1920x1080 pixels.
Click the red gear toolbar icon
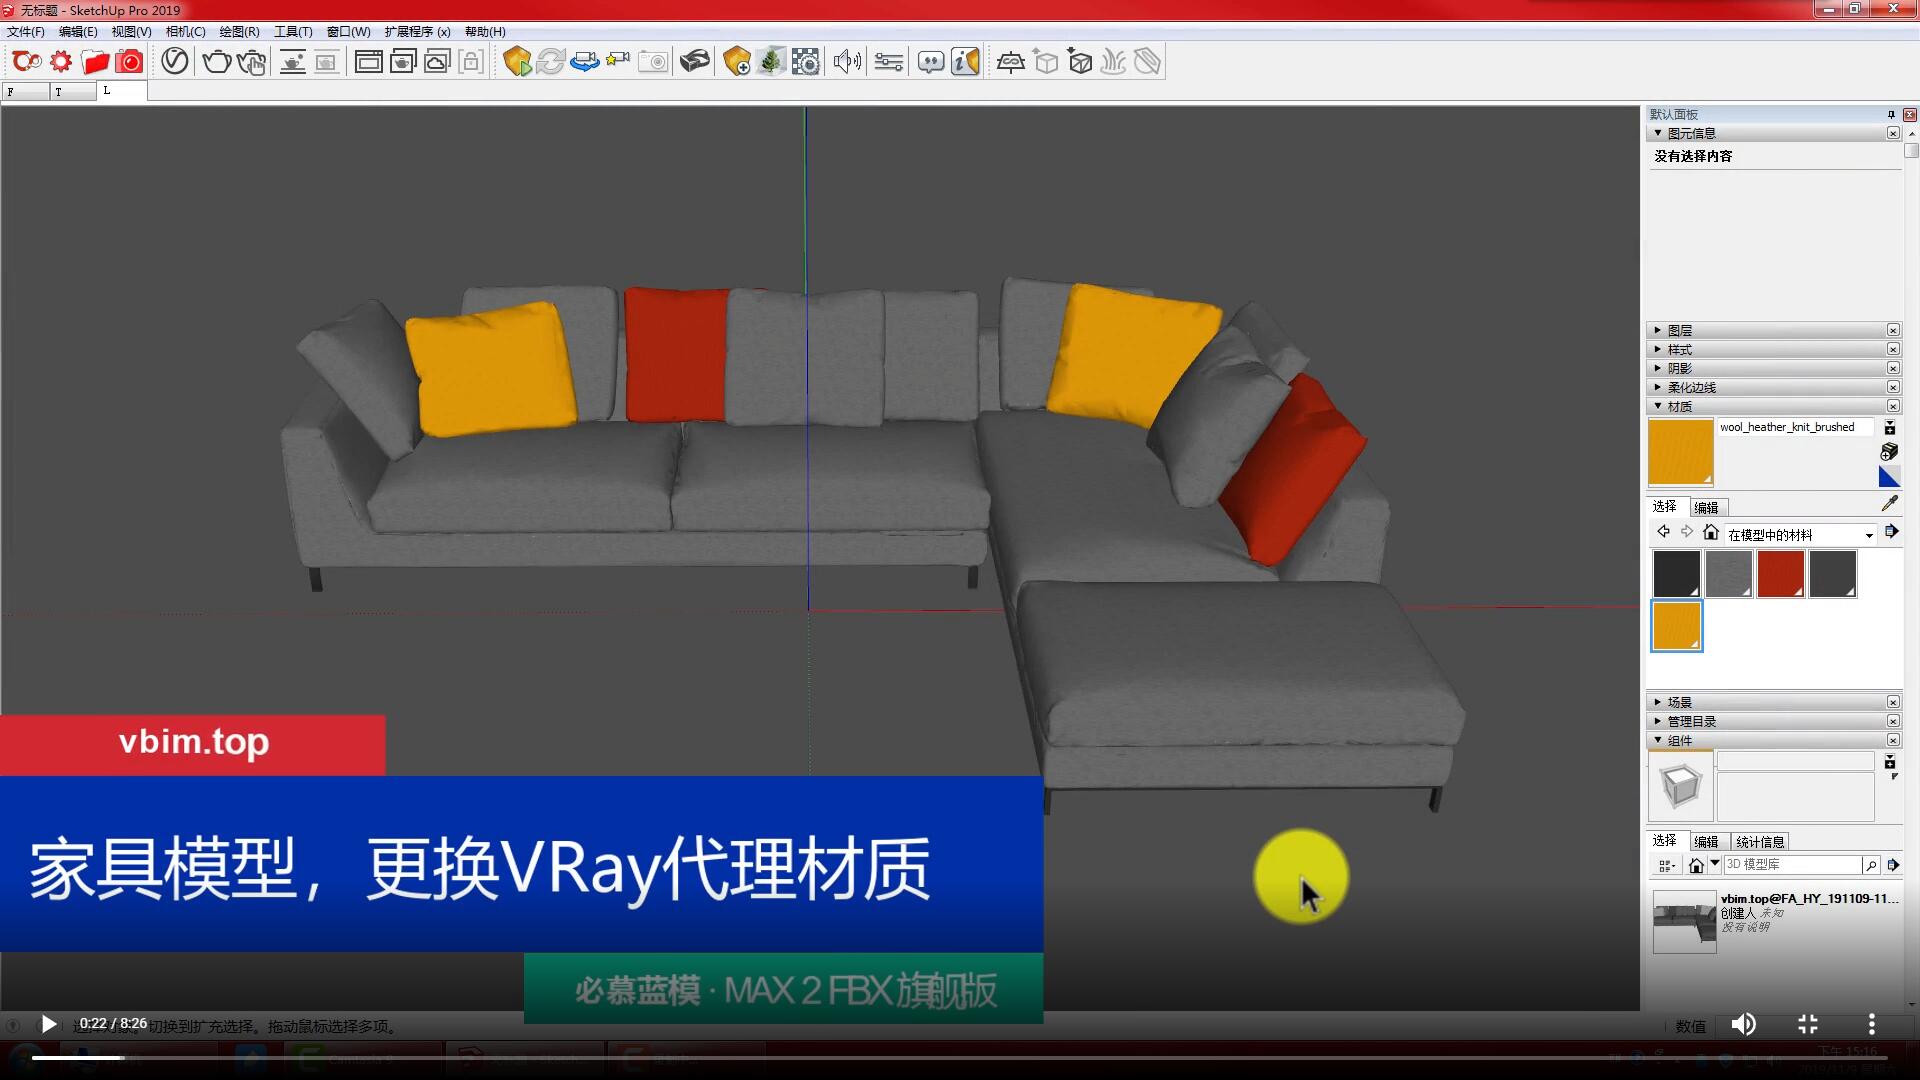61,62
